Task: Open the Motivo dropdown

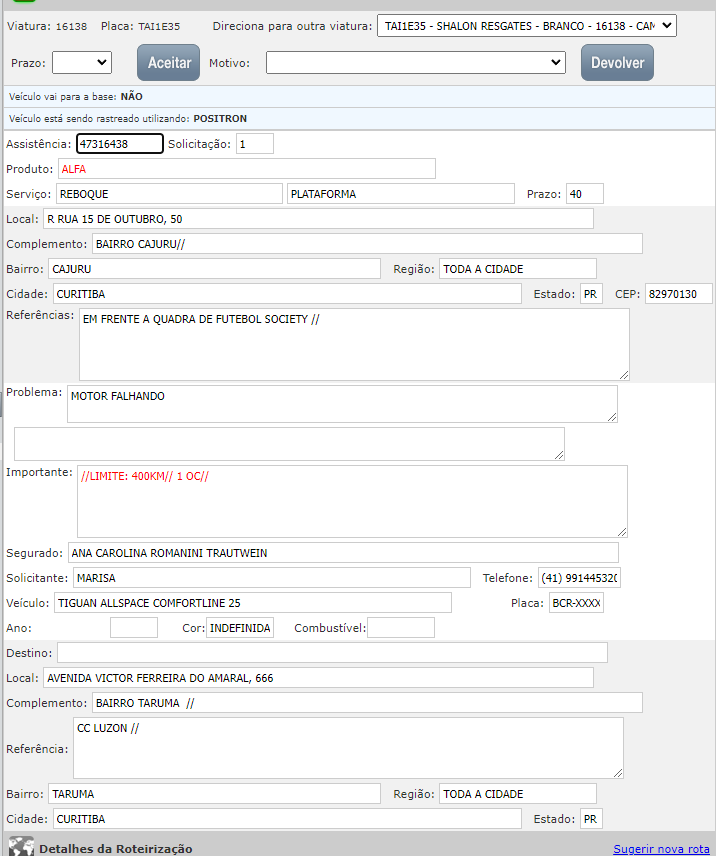Action: (416, 62)
